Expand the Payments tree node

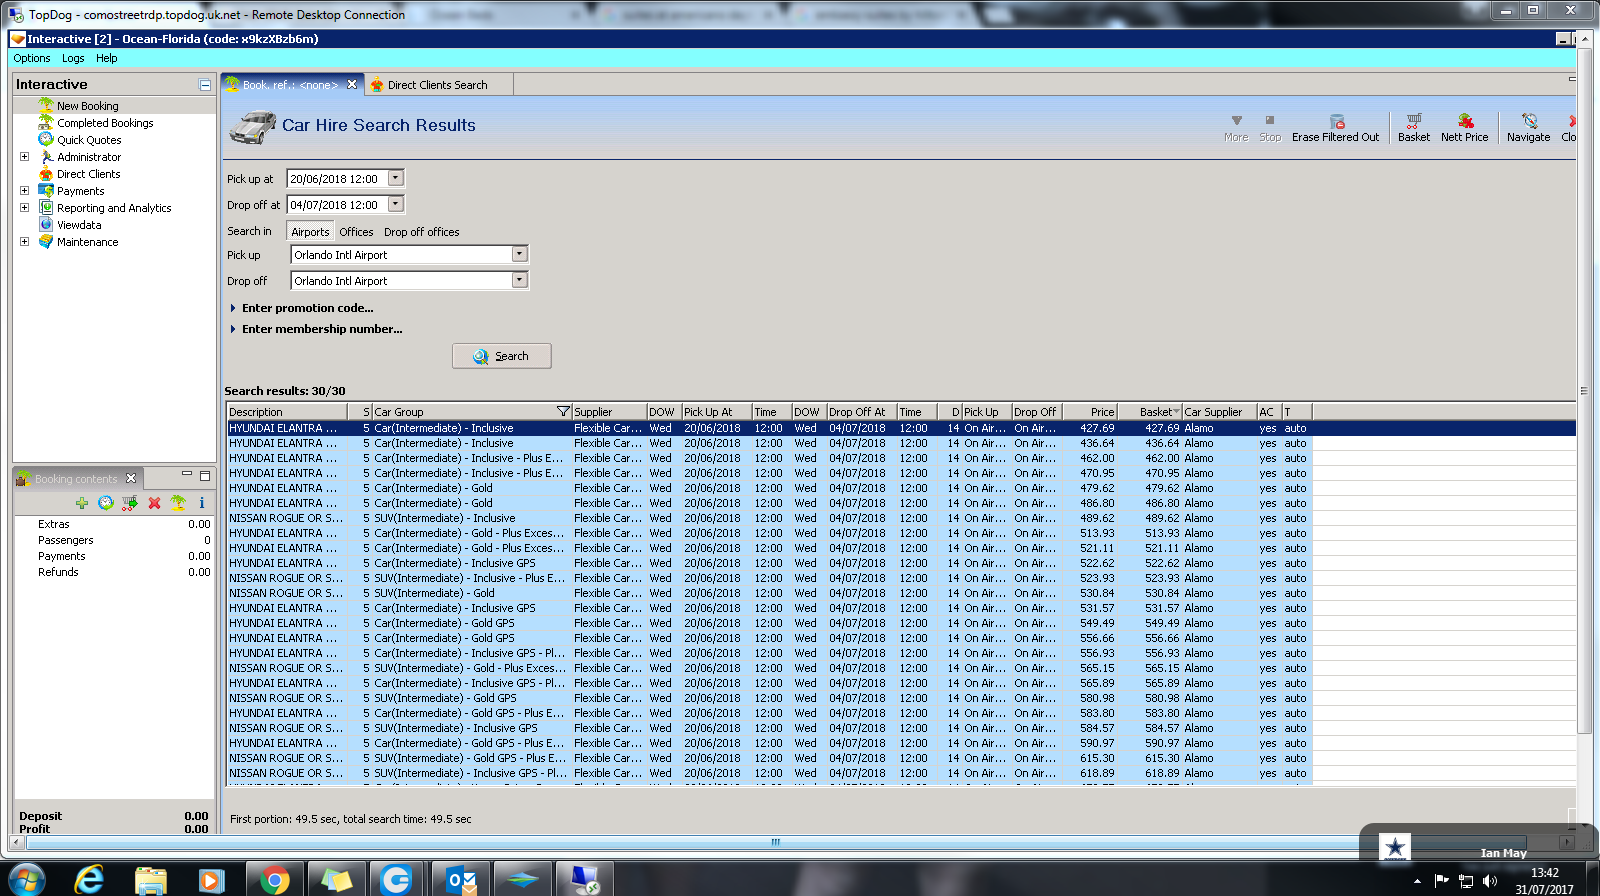(24, 191)
